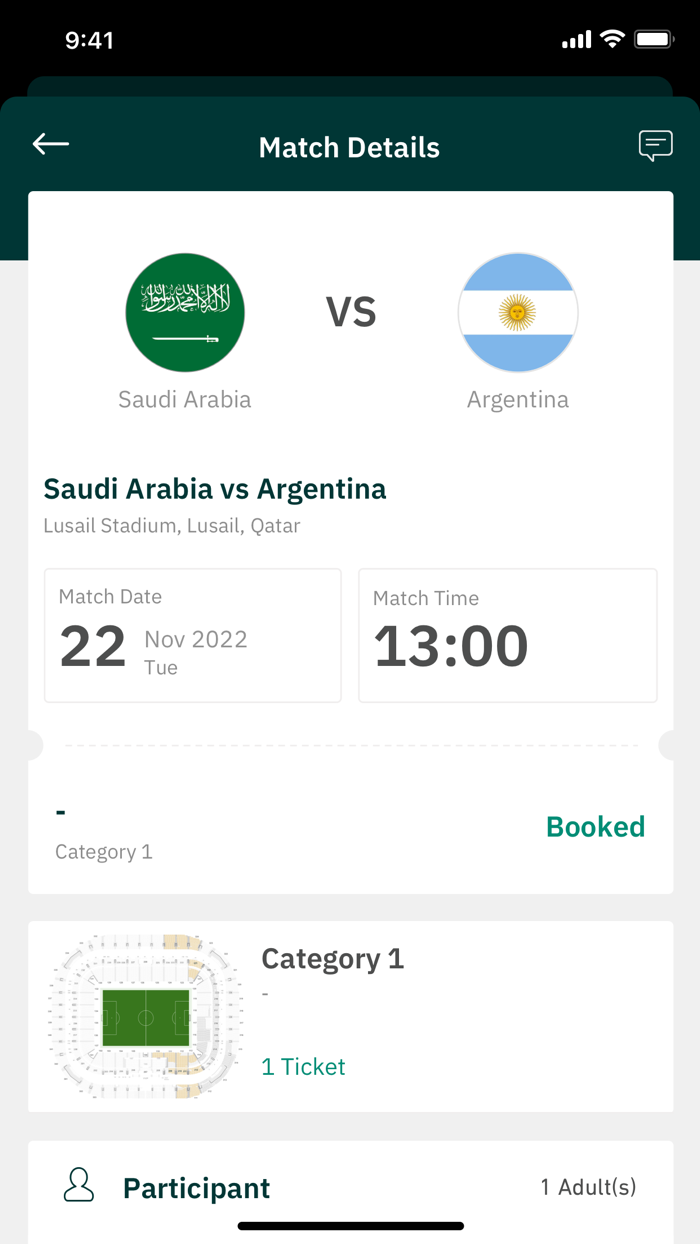Tap the Saudi Arabia flag icon
Screen dimensions: 700x1244
point(185,312)
